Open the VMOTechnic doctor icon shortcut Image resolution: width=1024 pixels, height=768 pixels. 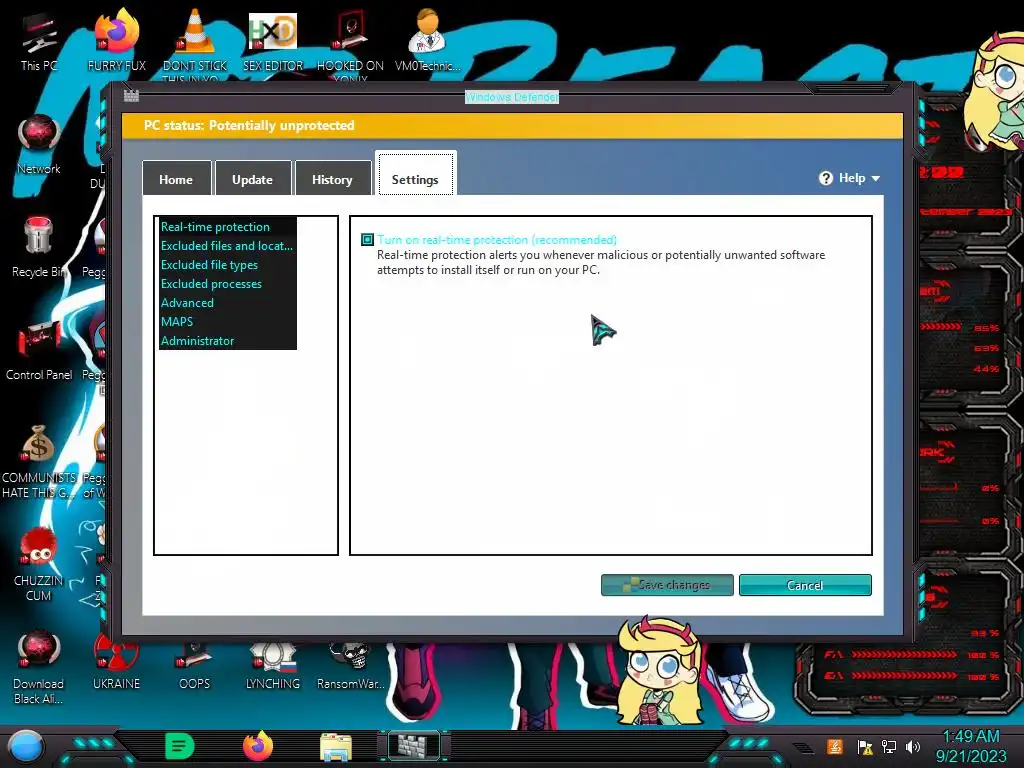pyautogui.click(x=428, y=40)
